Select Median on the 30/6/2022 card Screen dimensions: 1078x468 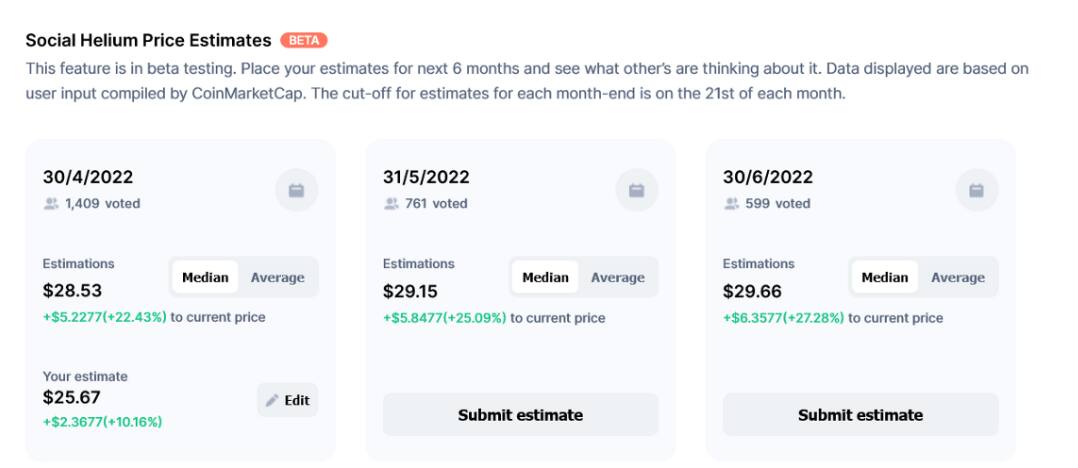tap(885, 278)
